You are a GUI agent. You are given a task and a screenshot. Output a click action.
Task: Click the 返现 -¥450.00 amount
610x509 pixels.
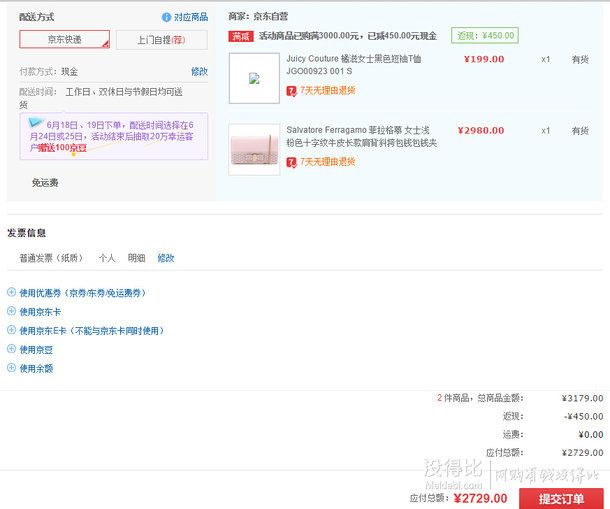pos(584,416)
